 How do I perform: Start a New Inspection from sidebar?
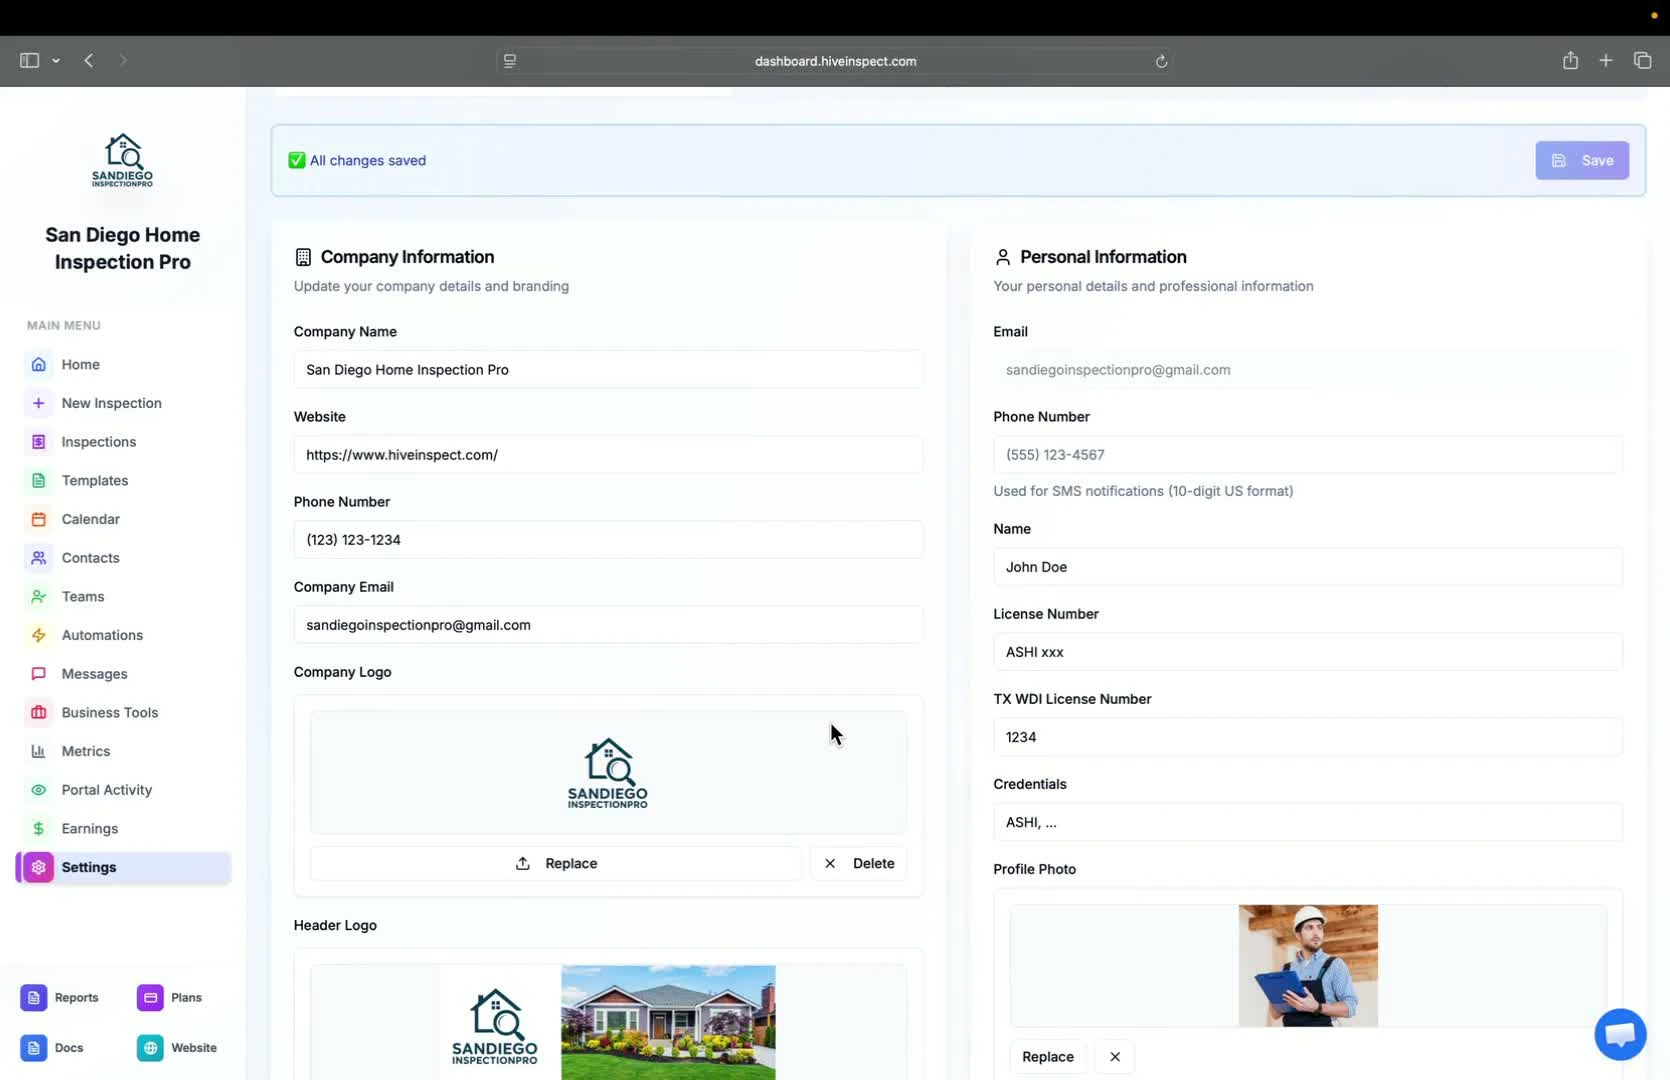coord(111,403)
